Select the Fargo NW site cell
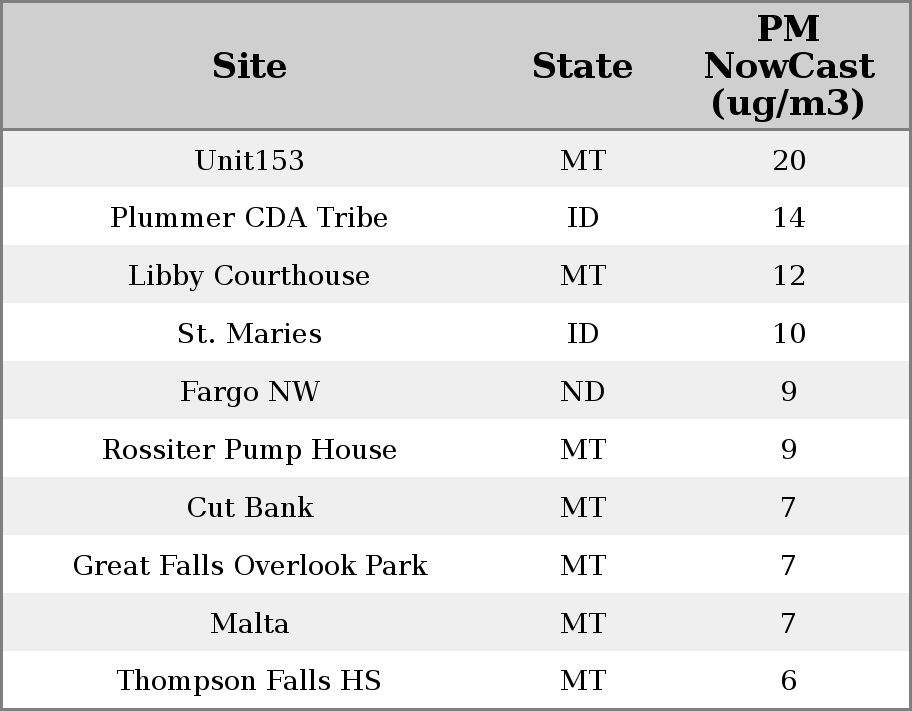The width and height of the screenshot is (912, 711). pos(249,392)
